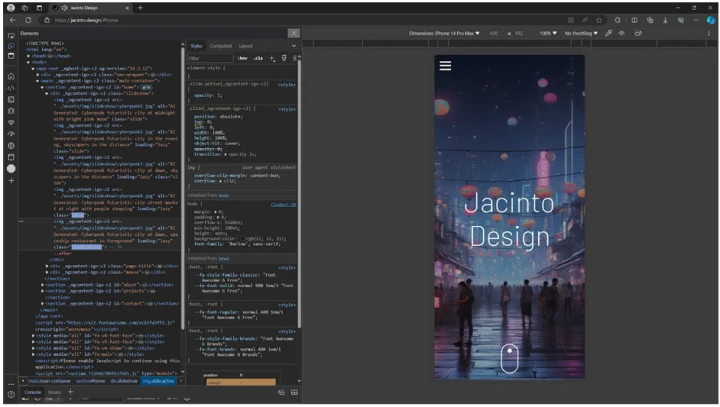Open Dimensions iPhone 14 Pro Max dropdown
The height and width of the screenshot is (407, 720).
[x=444, y=33]
